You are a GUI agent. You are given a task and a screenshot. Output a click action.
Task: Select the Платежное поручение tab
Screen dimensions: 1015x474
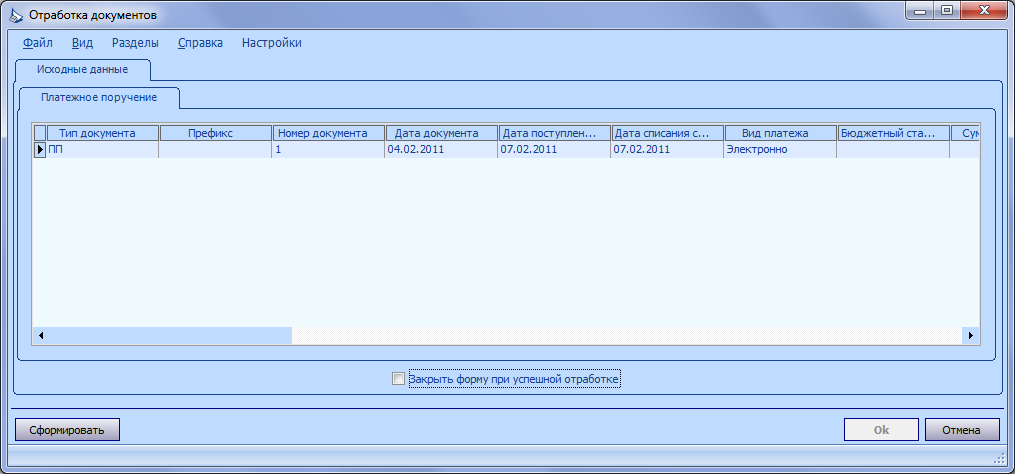coord(99,98)
